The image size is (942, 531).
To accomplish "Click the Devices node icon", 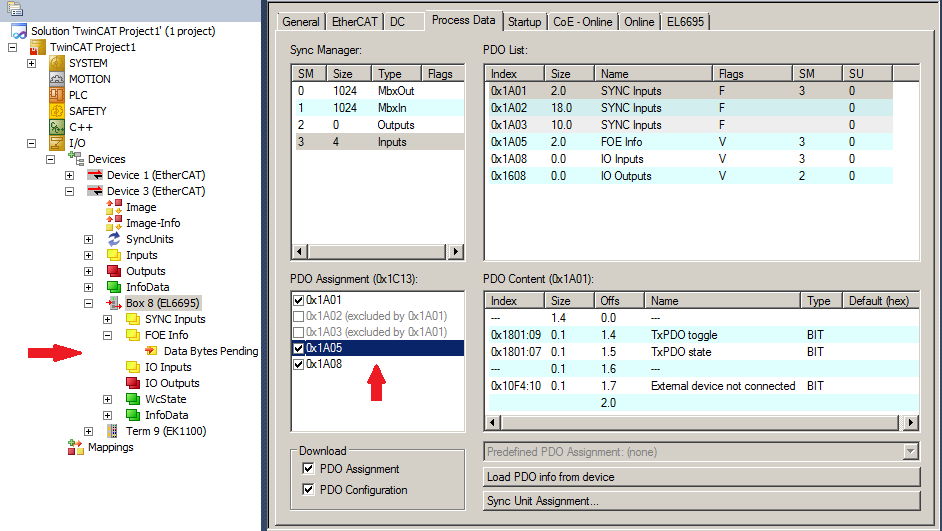I will [x=76, y=159].
